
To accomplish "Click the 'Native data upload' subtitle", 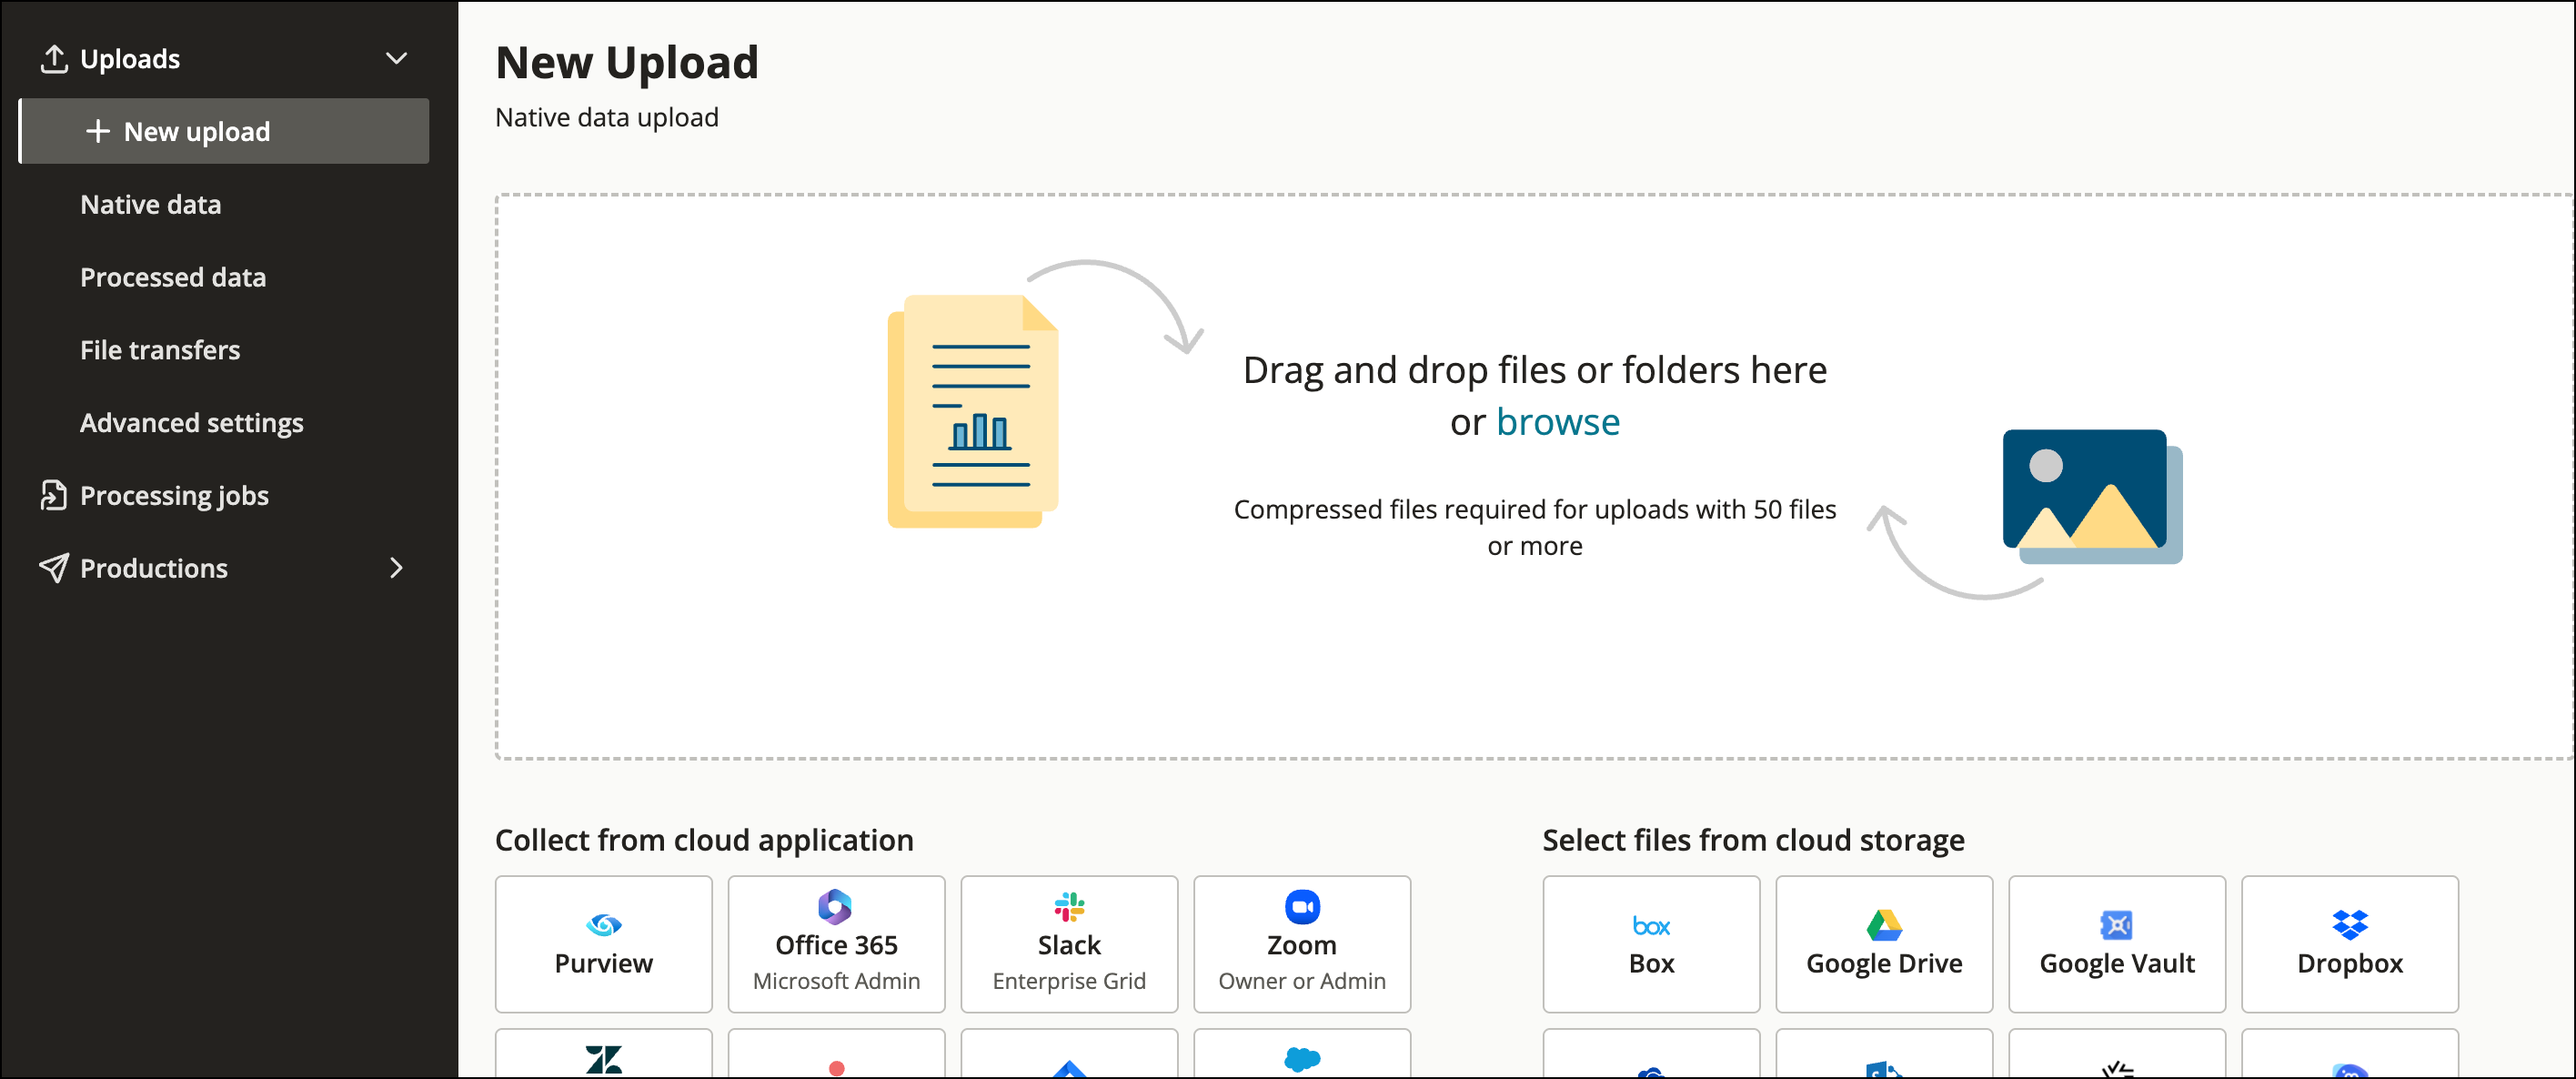I will [607, 117].
